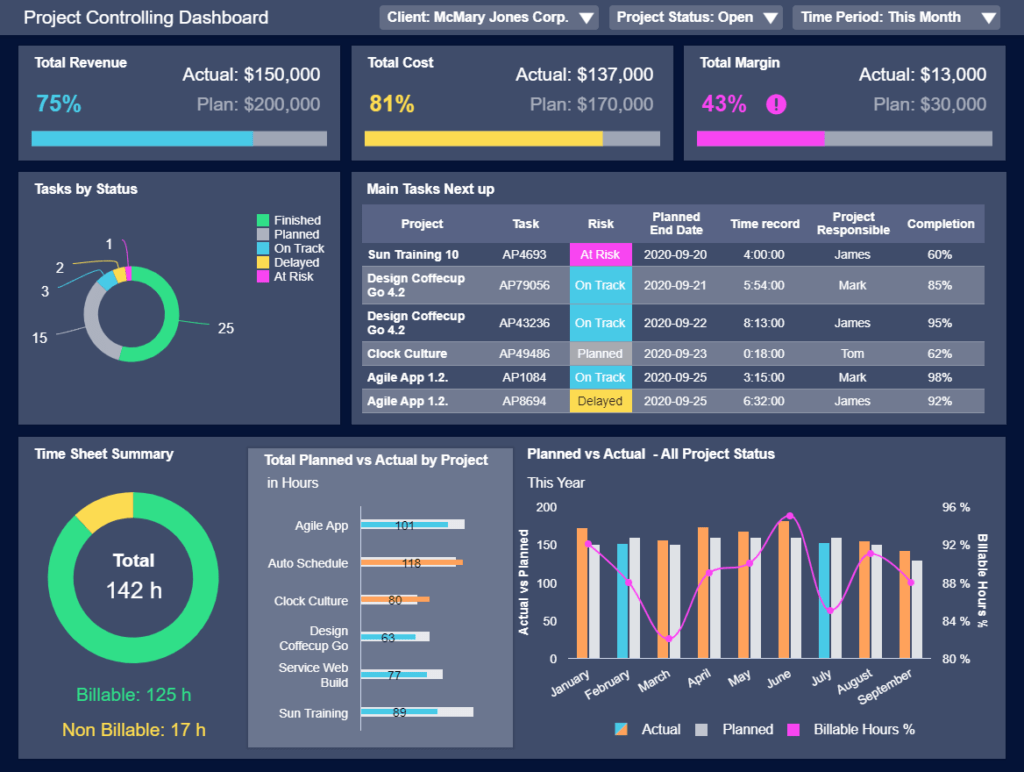Screen dimensions: 1024x772
Task: Click the warning icon beside Total Margin 43%
Action: pyautogui.click(x=777, y=104)
